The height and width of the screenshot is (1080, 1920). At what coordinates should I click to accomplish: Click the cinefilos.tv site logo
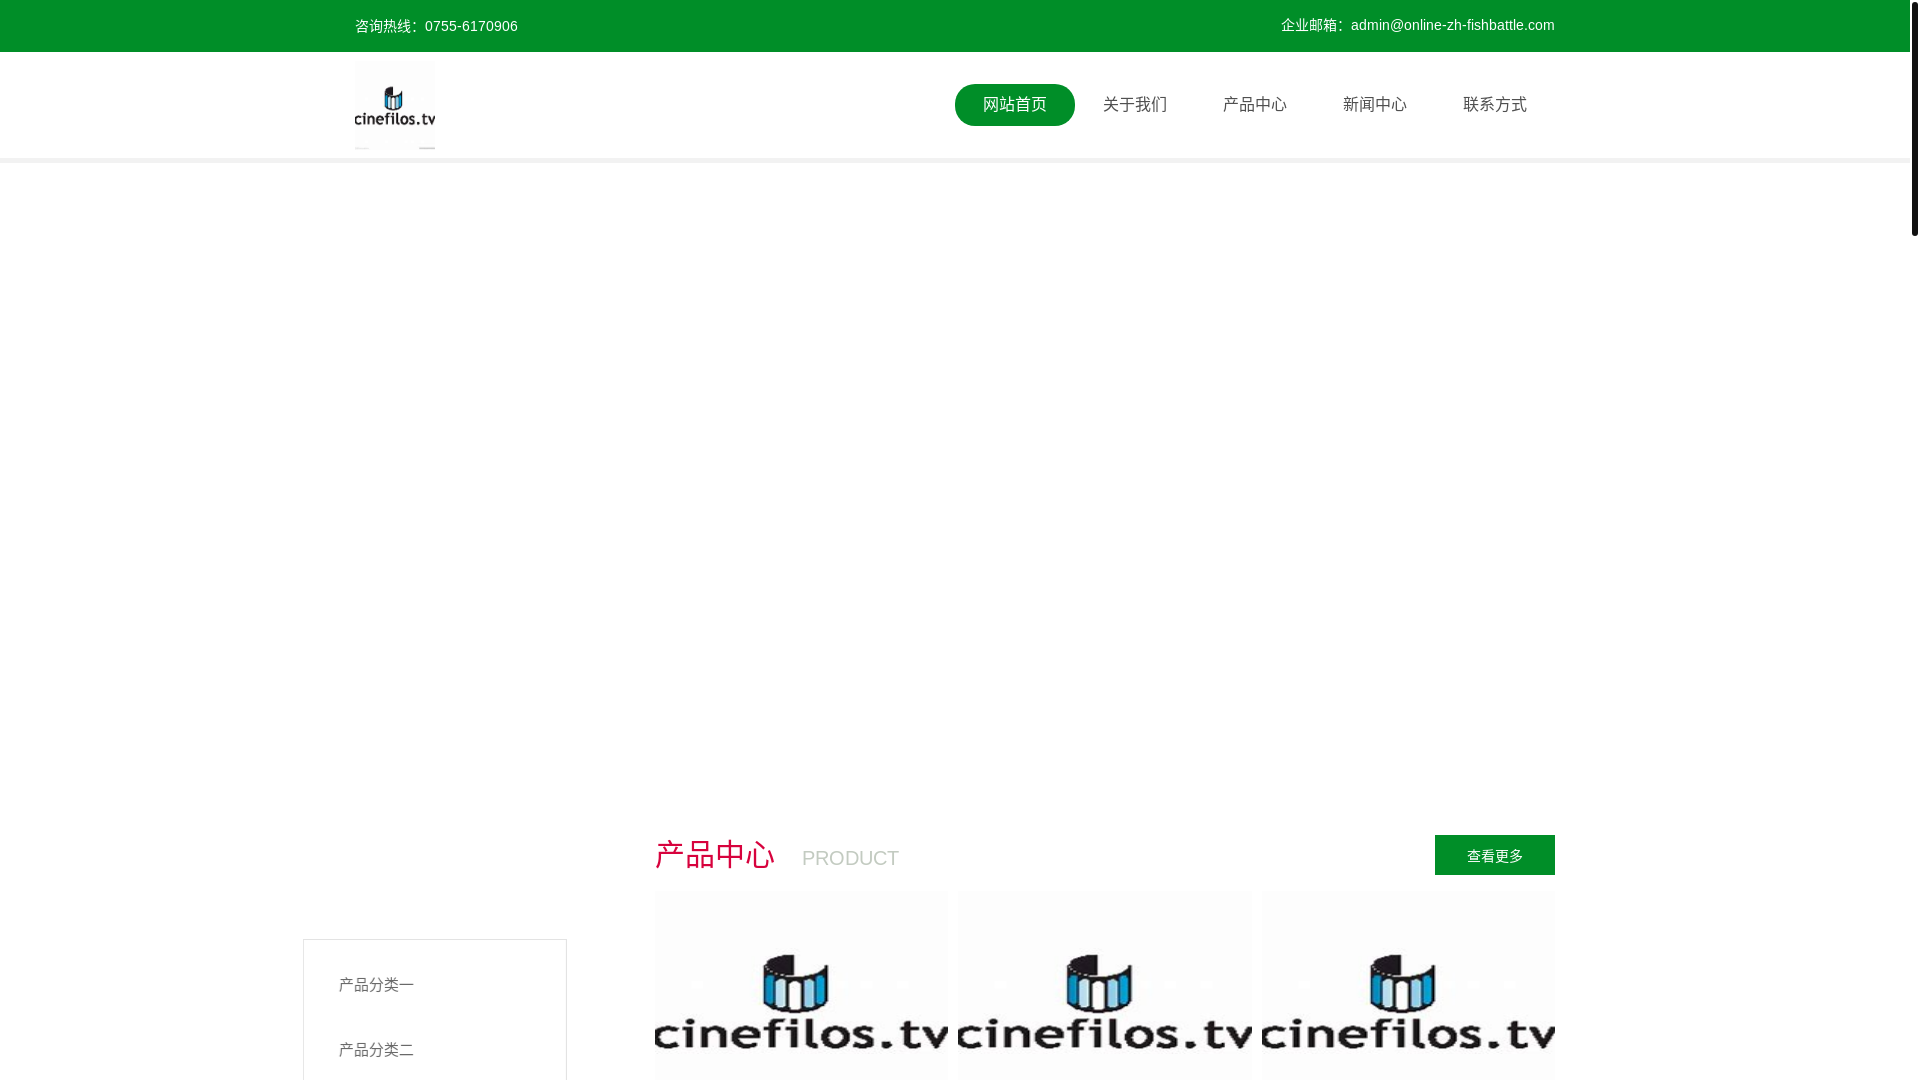[x=395, y=105]
